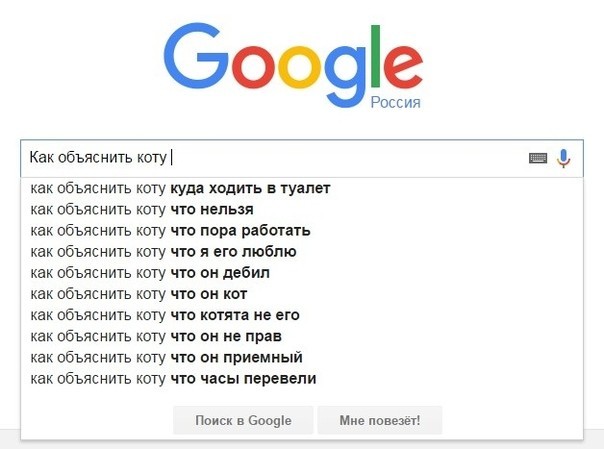Pick suggestion 'что я его люблю'

[302, 252]
